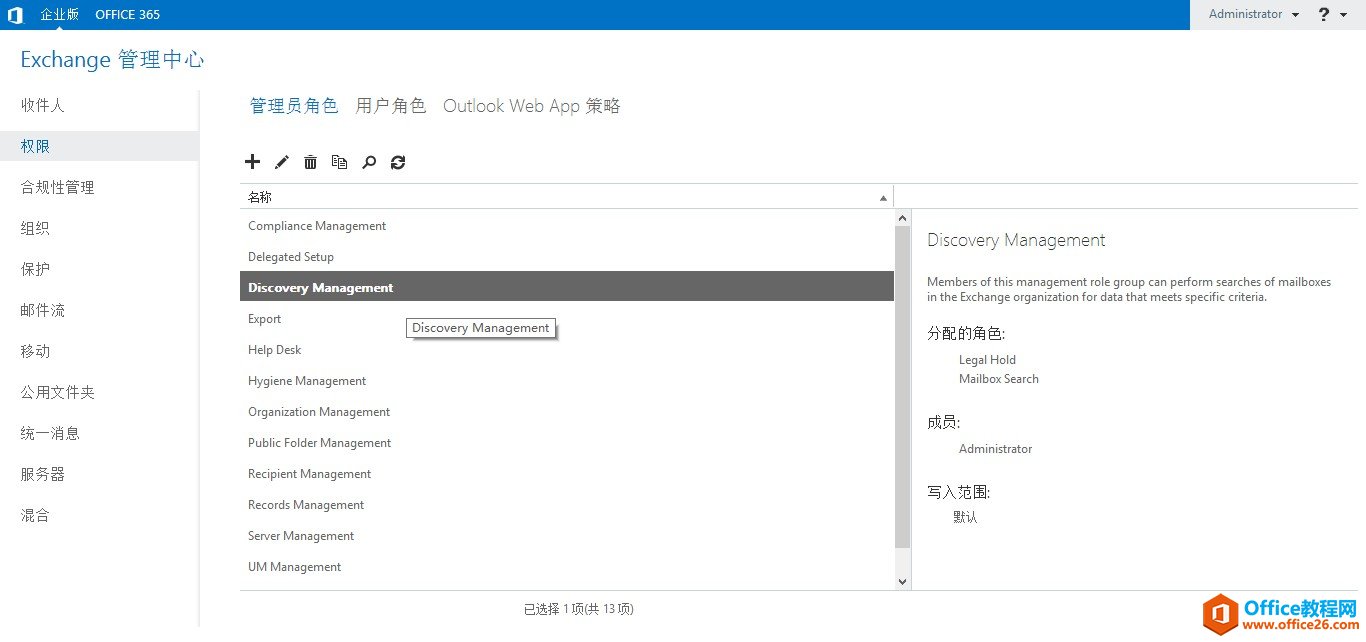Select the Help Desk role group

tap(274, 349)
